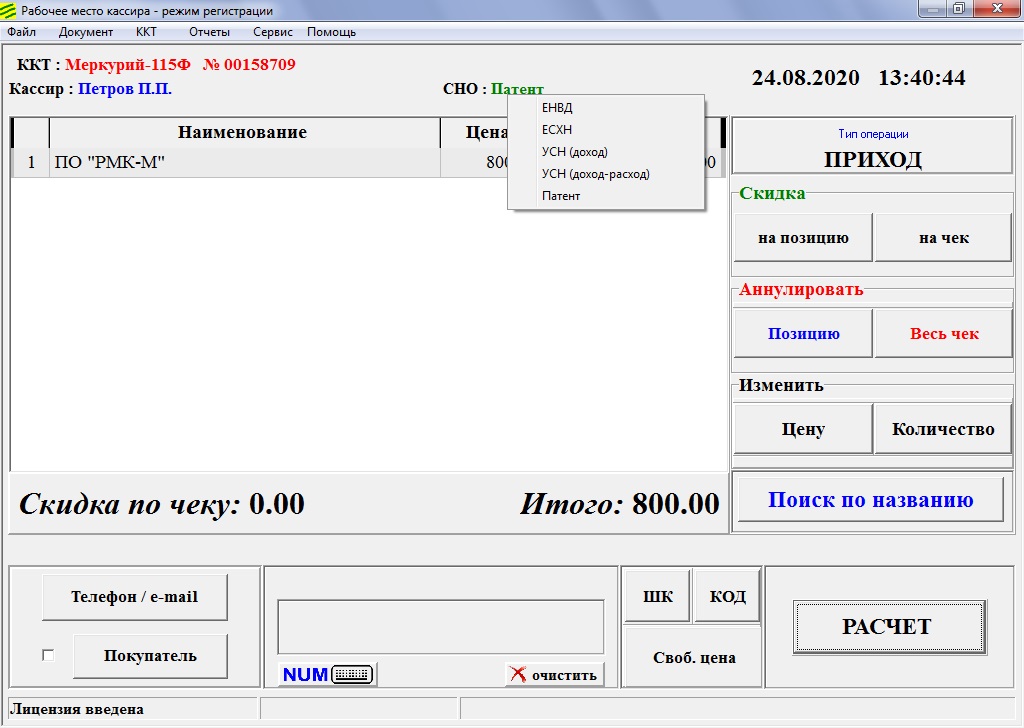Image resolution: width=1024 pixels, height=728 pixels.
Task: Choose Патент from the popup list
Action: coord(561,196)
